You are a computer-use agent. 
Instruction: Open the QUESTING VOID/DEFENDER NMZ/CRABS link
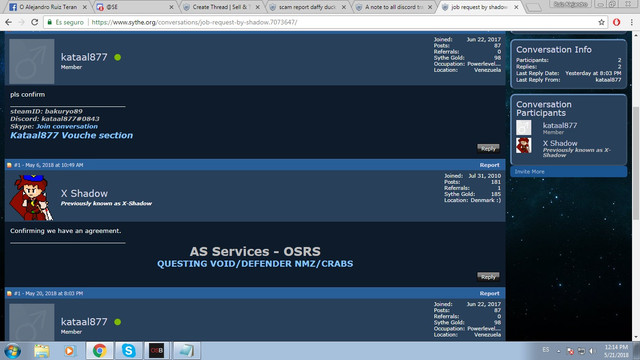click(255, 264)
